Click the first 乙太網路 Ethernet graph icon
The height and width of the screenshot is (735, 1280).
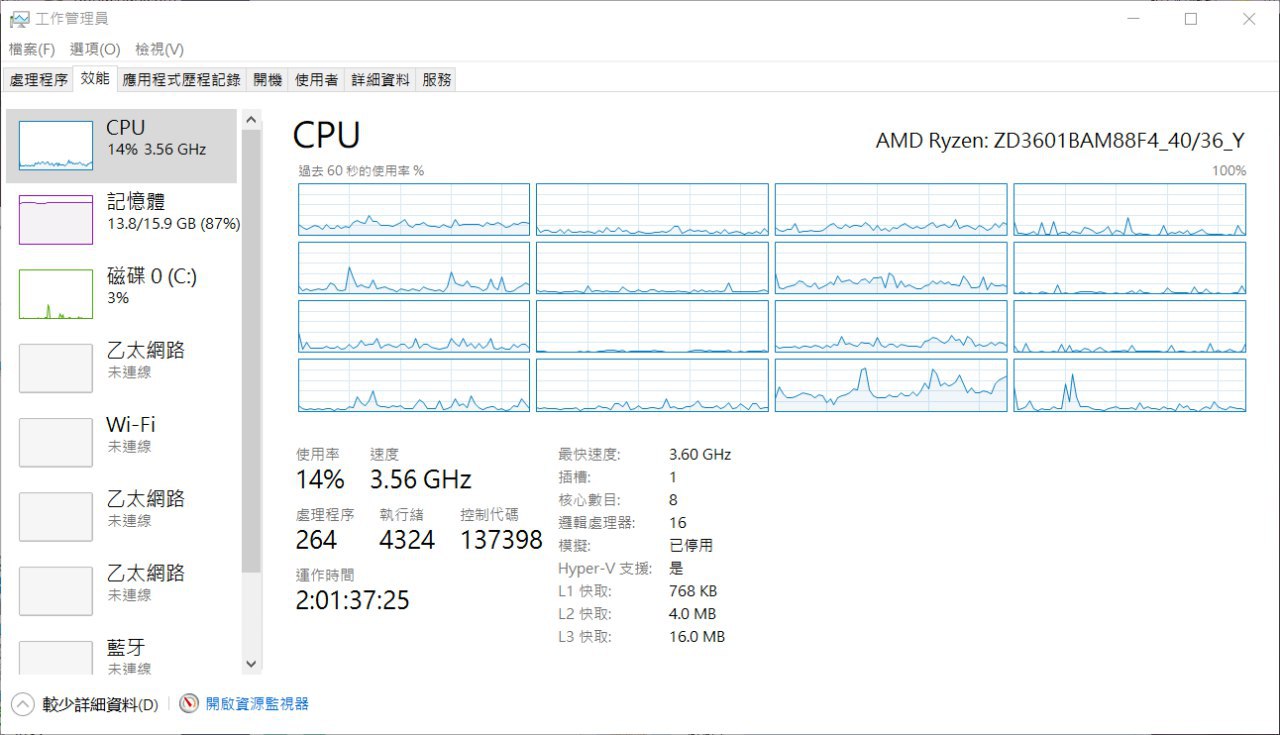point(56,368)
